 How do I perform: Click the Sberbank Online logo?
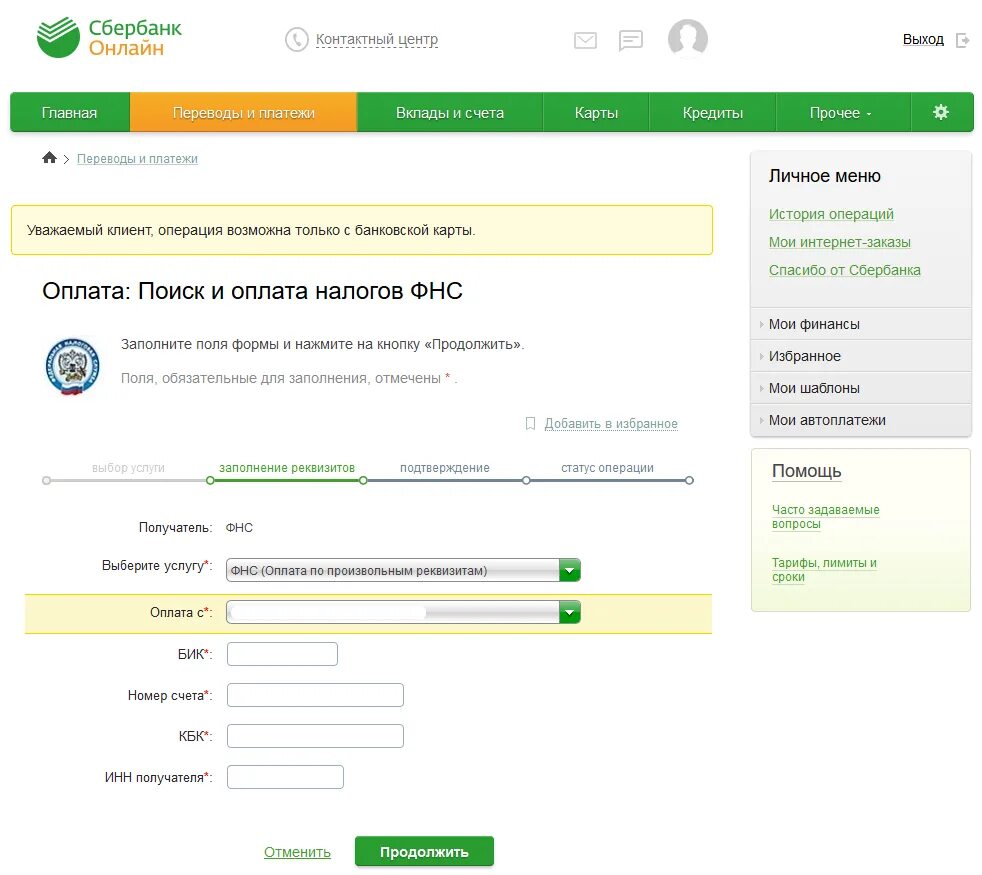110,38
